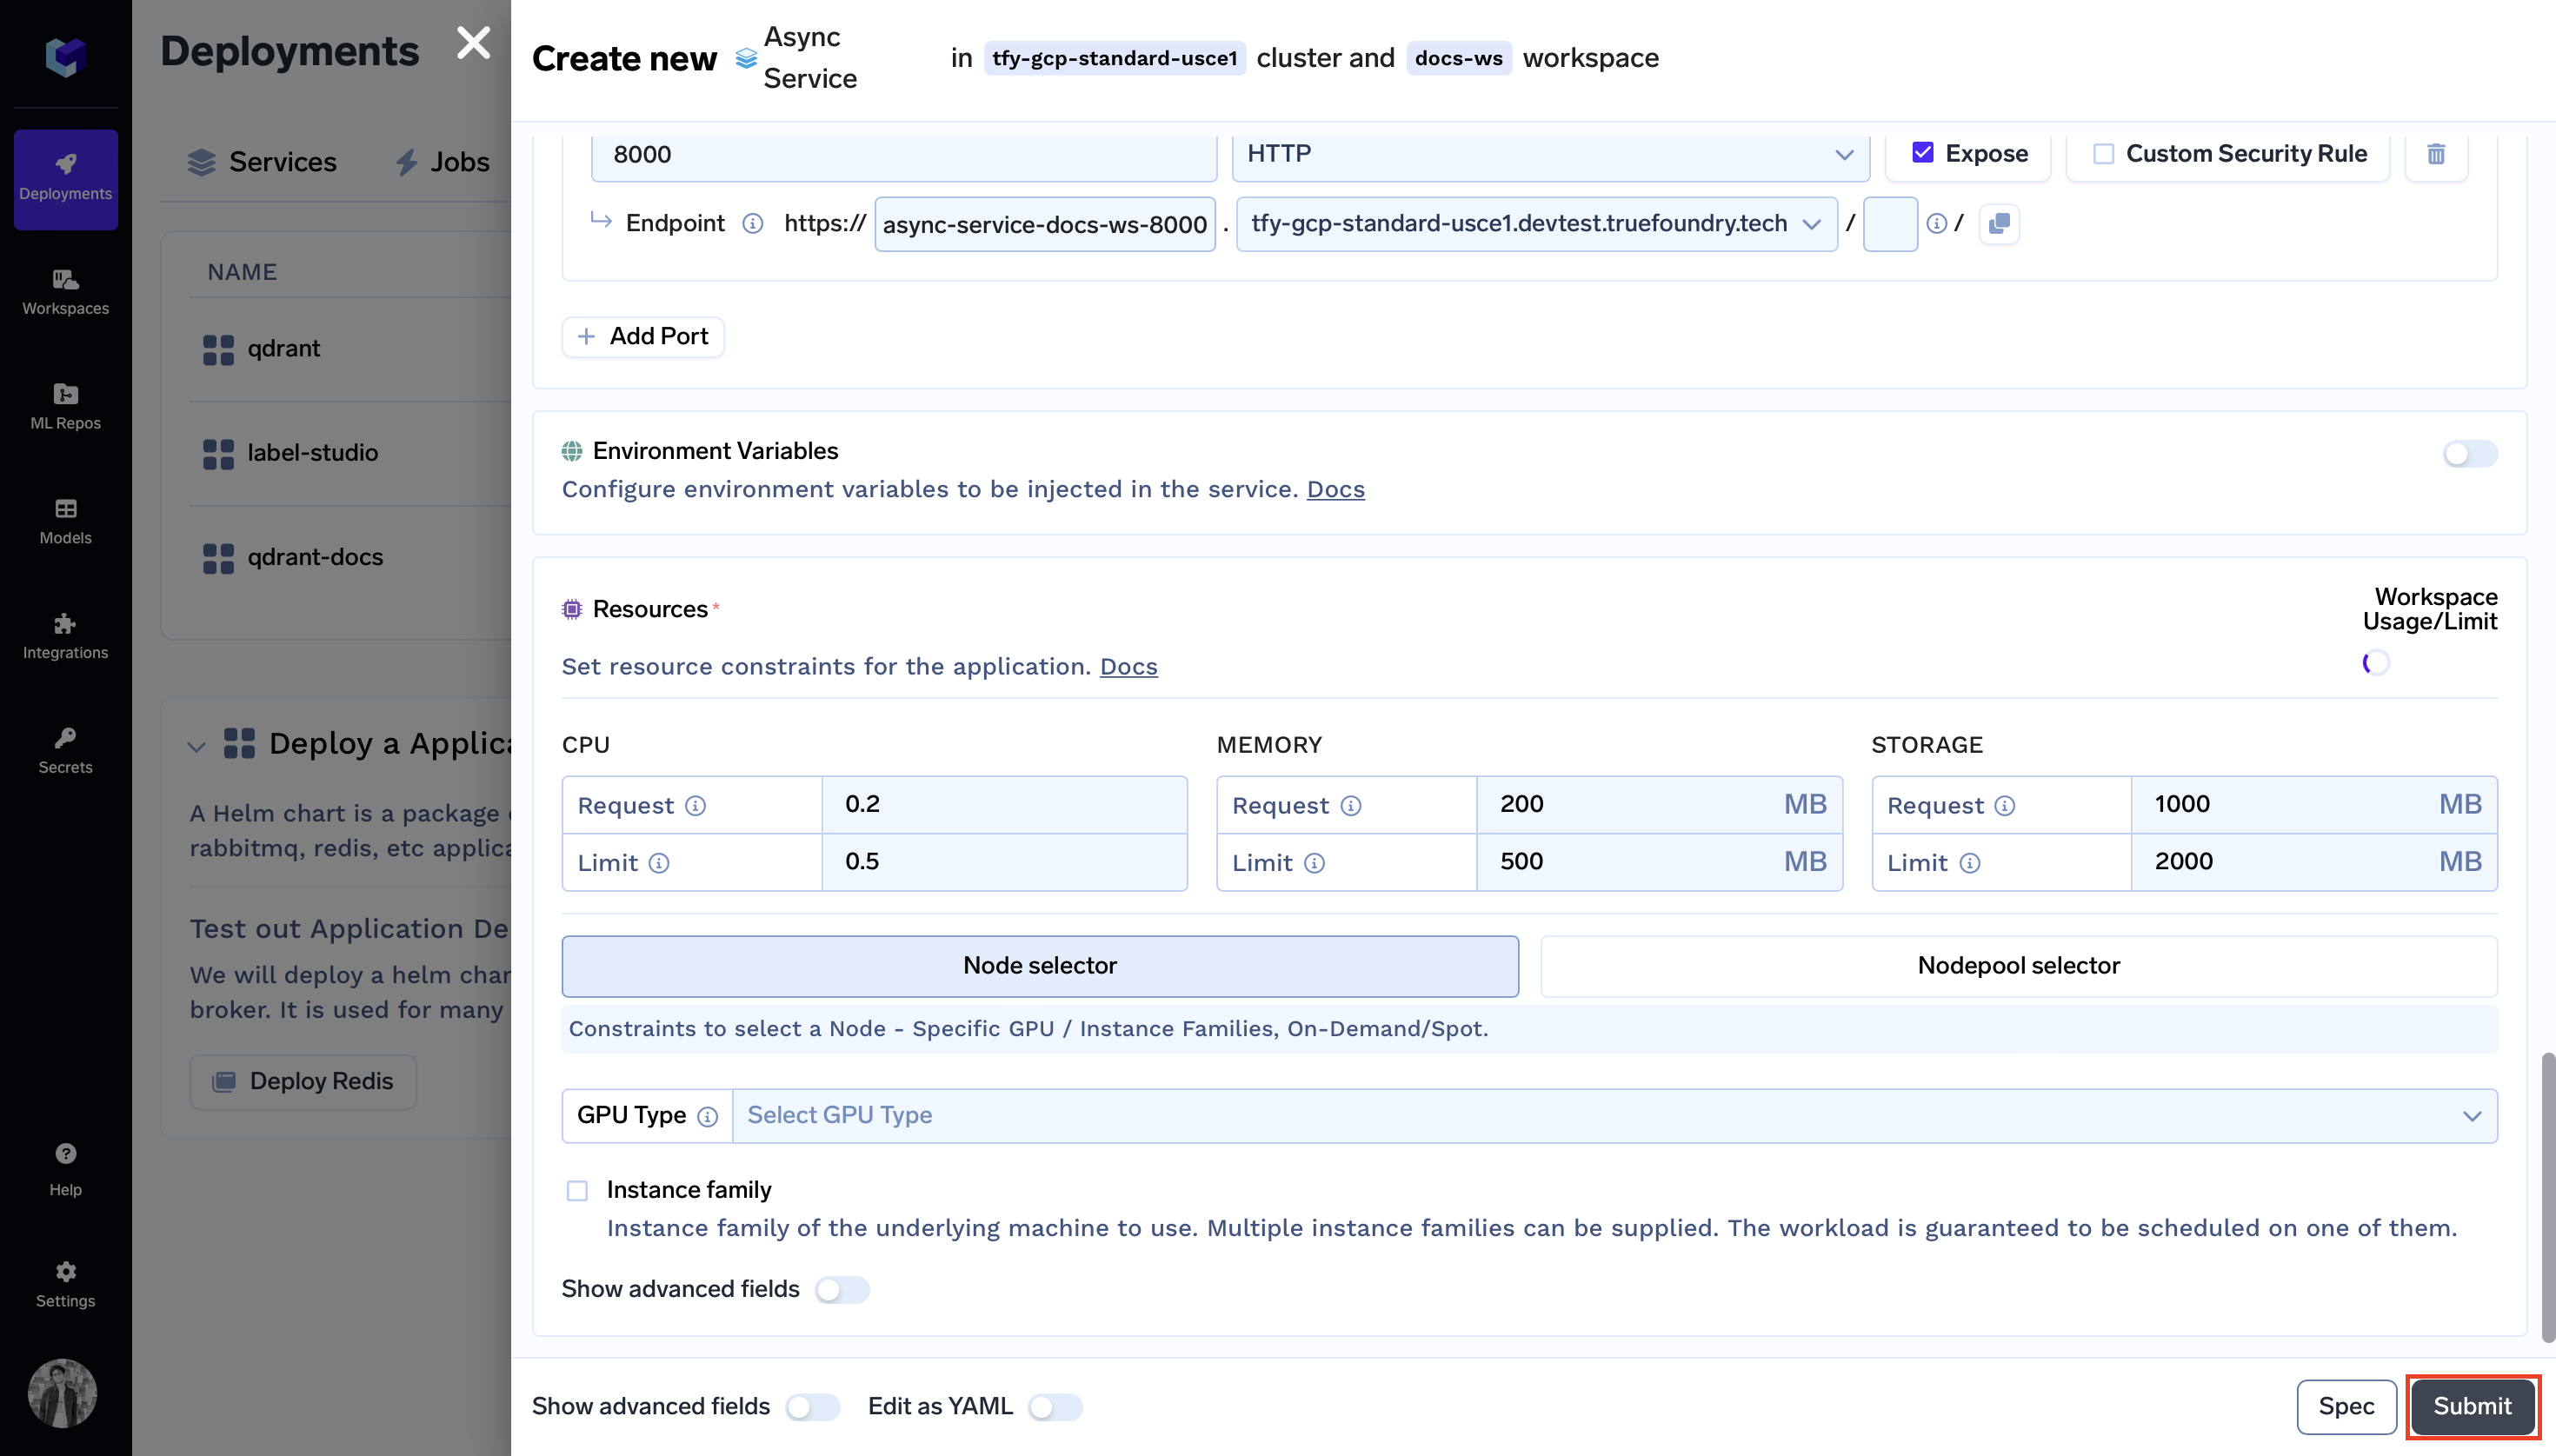Screen dimensions: 2556x1456
Task: Click the Submit button
Action: click(x=2472, y=1407)
